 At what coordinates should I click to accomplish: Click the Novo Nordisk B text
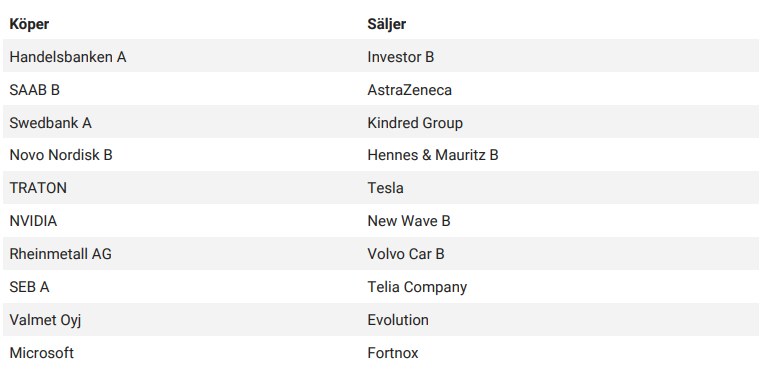click(x=61, y=156)
